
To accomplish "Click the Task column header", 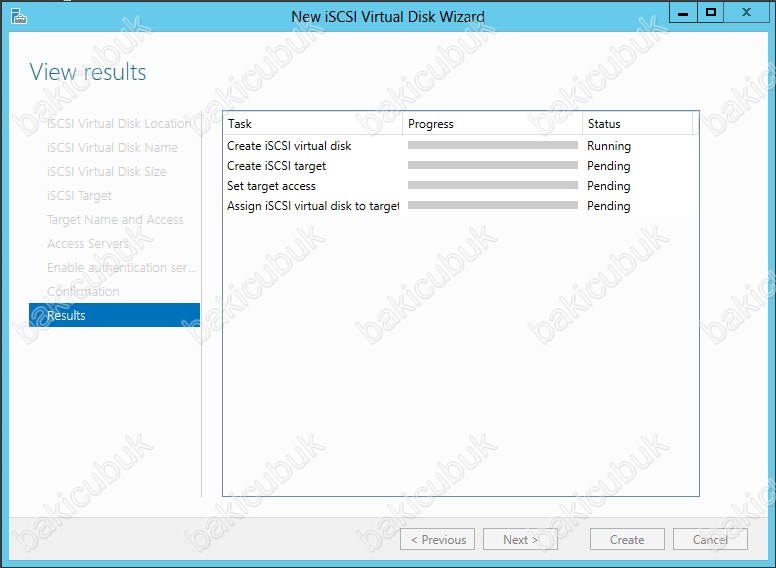I will click(x=313, y=124).
